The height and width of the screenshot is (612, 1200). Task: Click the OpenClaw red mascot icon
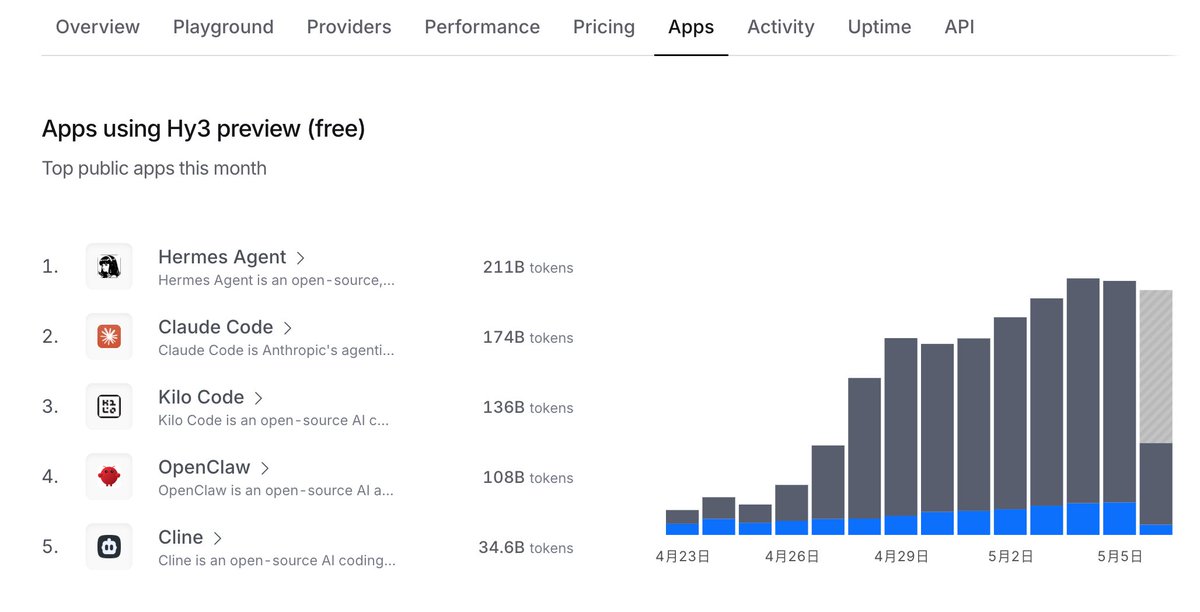(x=109, y=476)
